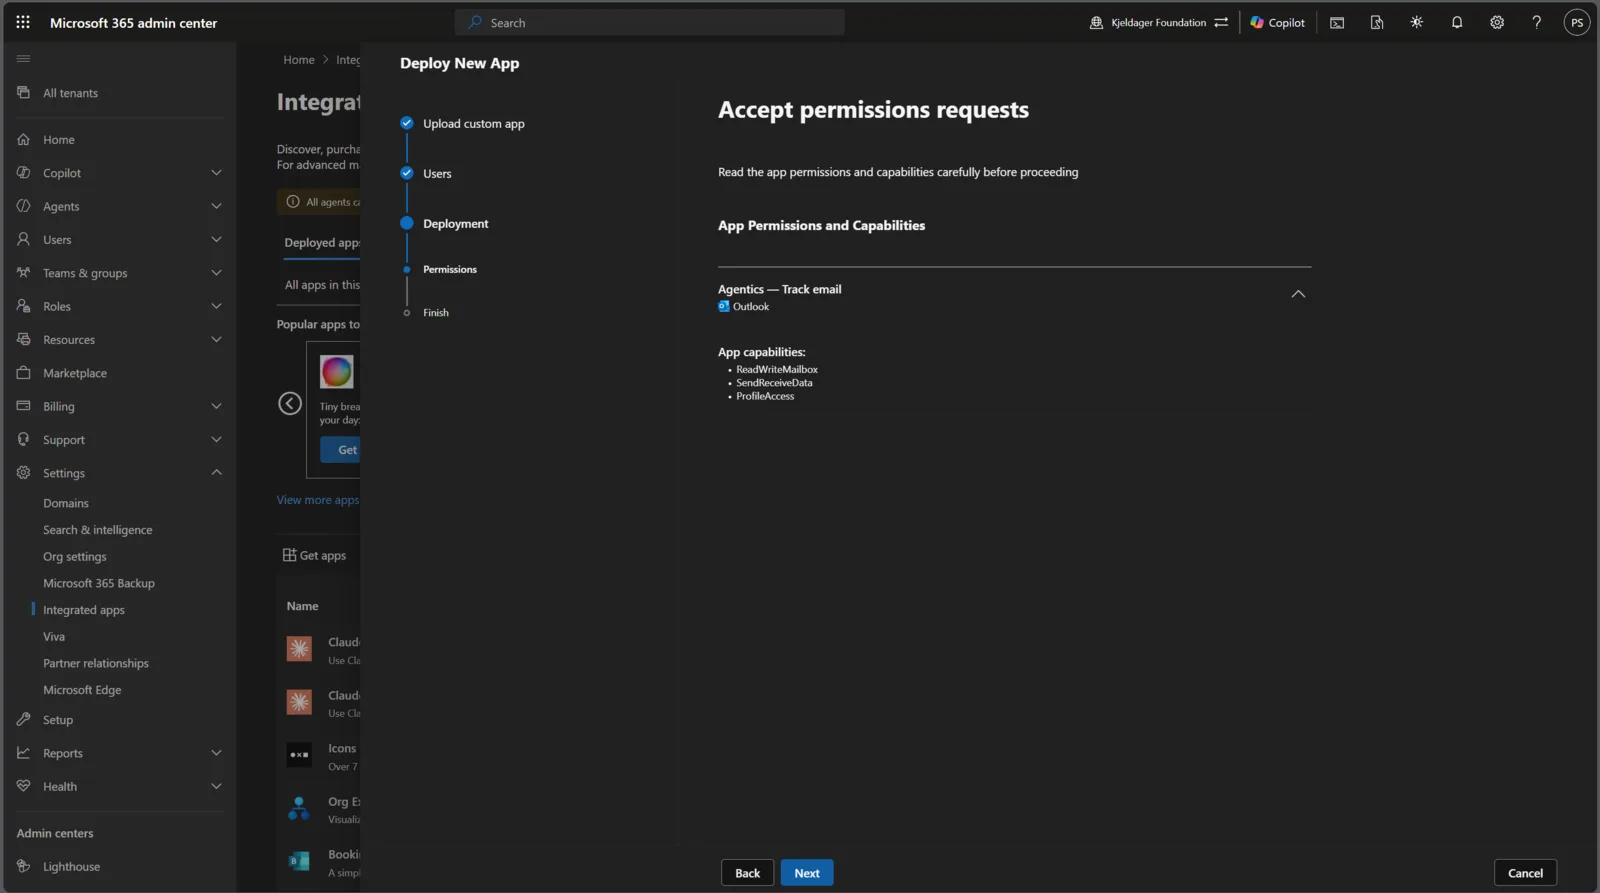This screenshot has height=893, width=1600.
Task: Open the Copilot button in header
Action: [x=1278, y=22]
